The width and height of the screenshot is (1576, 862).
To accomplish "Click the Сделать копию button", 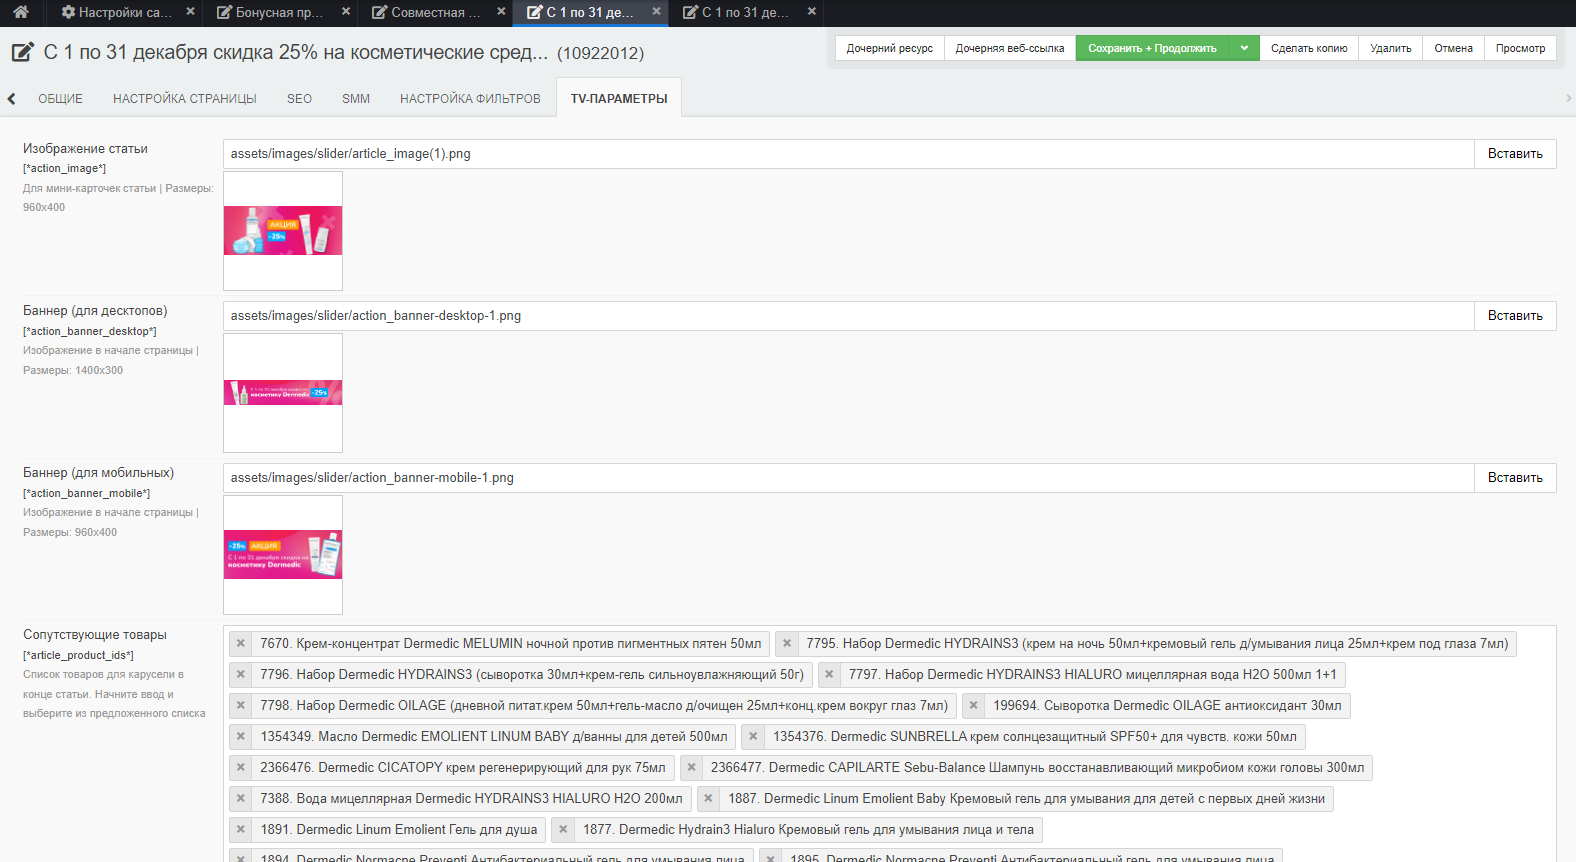I will [x=1309, y=48].
